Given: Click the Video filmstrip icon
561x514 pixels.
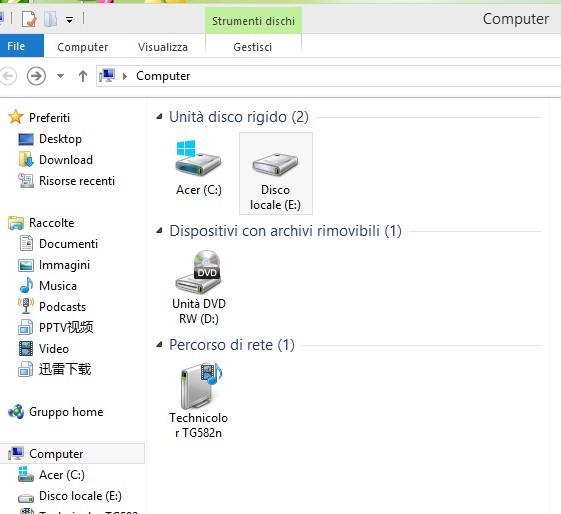Looking at the screenshot, I should point(26,348).
